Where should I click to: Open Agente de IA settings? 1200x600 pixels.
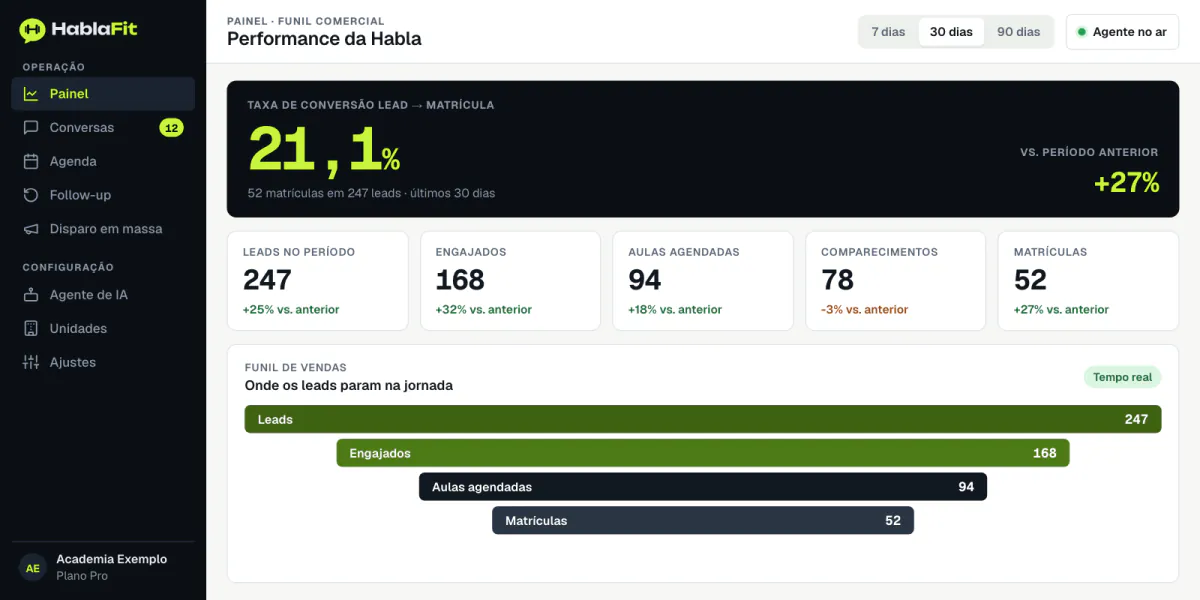pyautogui.click(x=103, y=295)
